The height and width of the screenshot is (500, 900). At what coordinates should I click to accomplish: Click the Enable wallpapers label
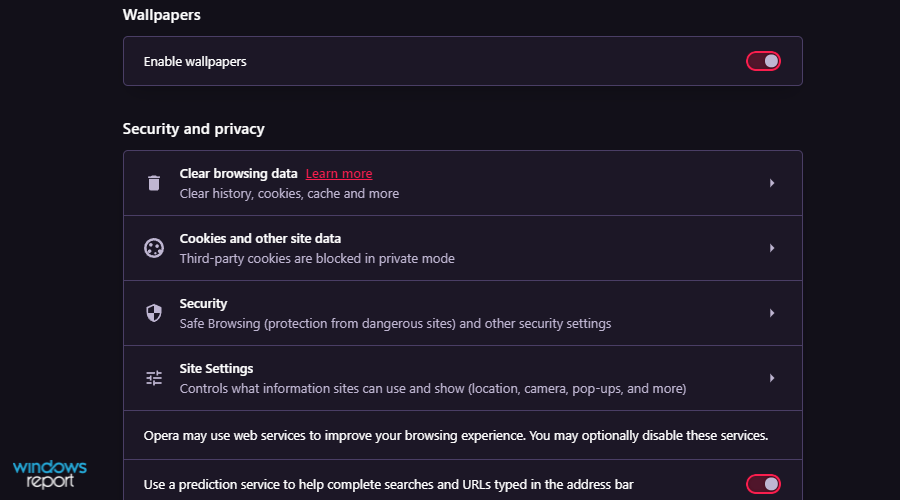pos(195,61)
